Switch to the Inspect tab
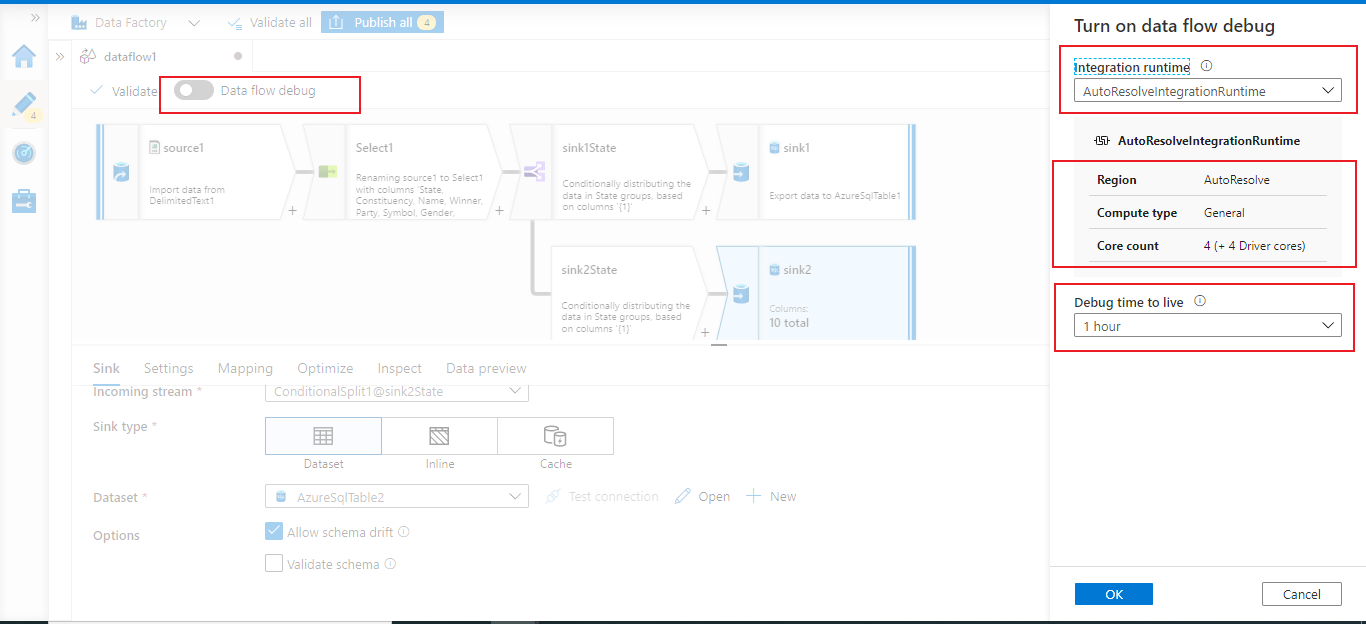Image resolution: width=1366 pixels, height=624 pixels. pyautogui.click(x=399, y=368)
